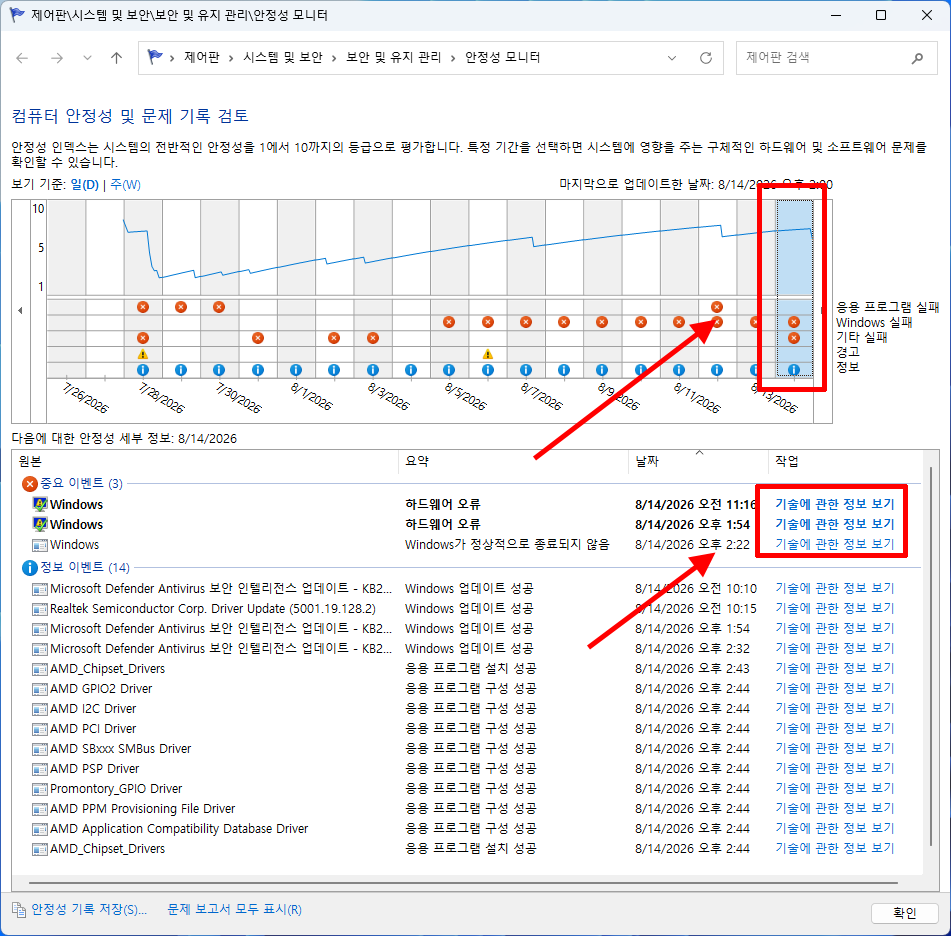Sort the list by the 날짜 column header

click(698, 462)
